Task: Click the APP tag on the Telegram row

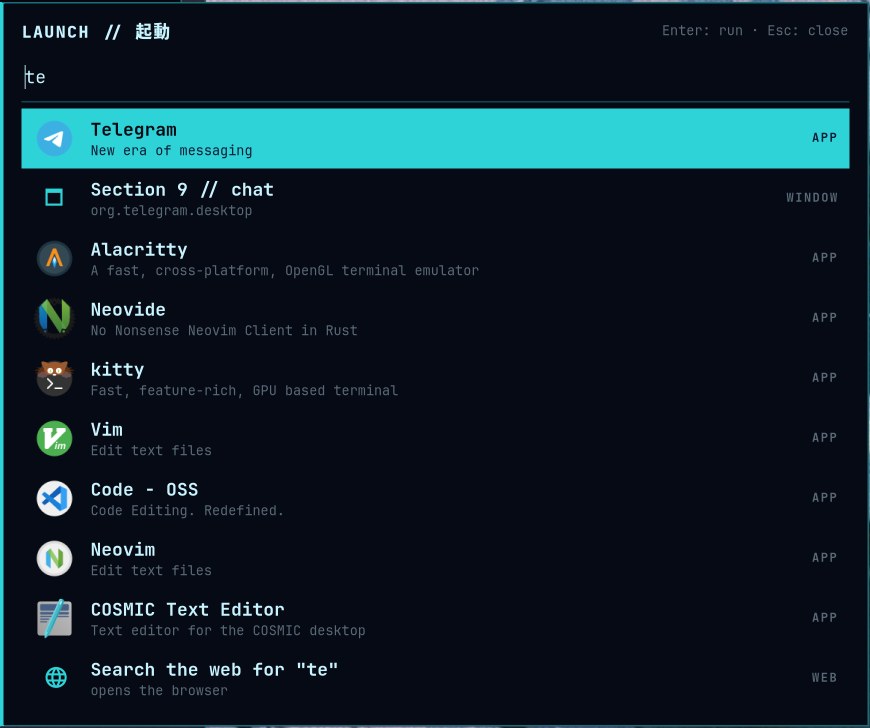Action: [825, 138]
